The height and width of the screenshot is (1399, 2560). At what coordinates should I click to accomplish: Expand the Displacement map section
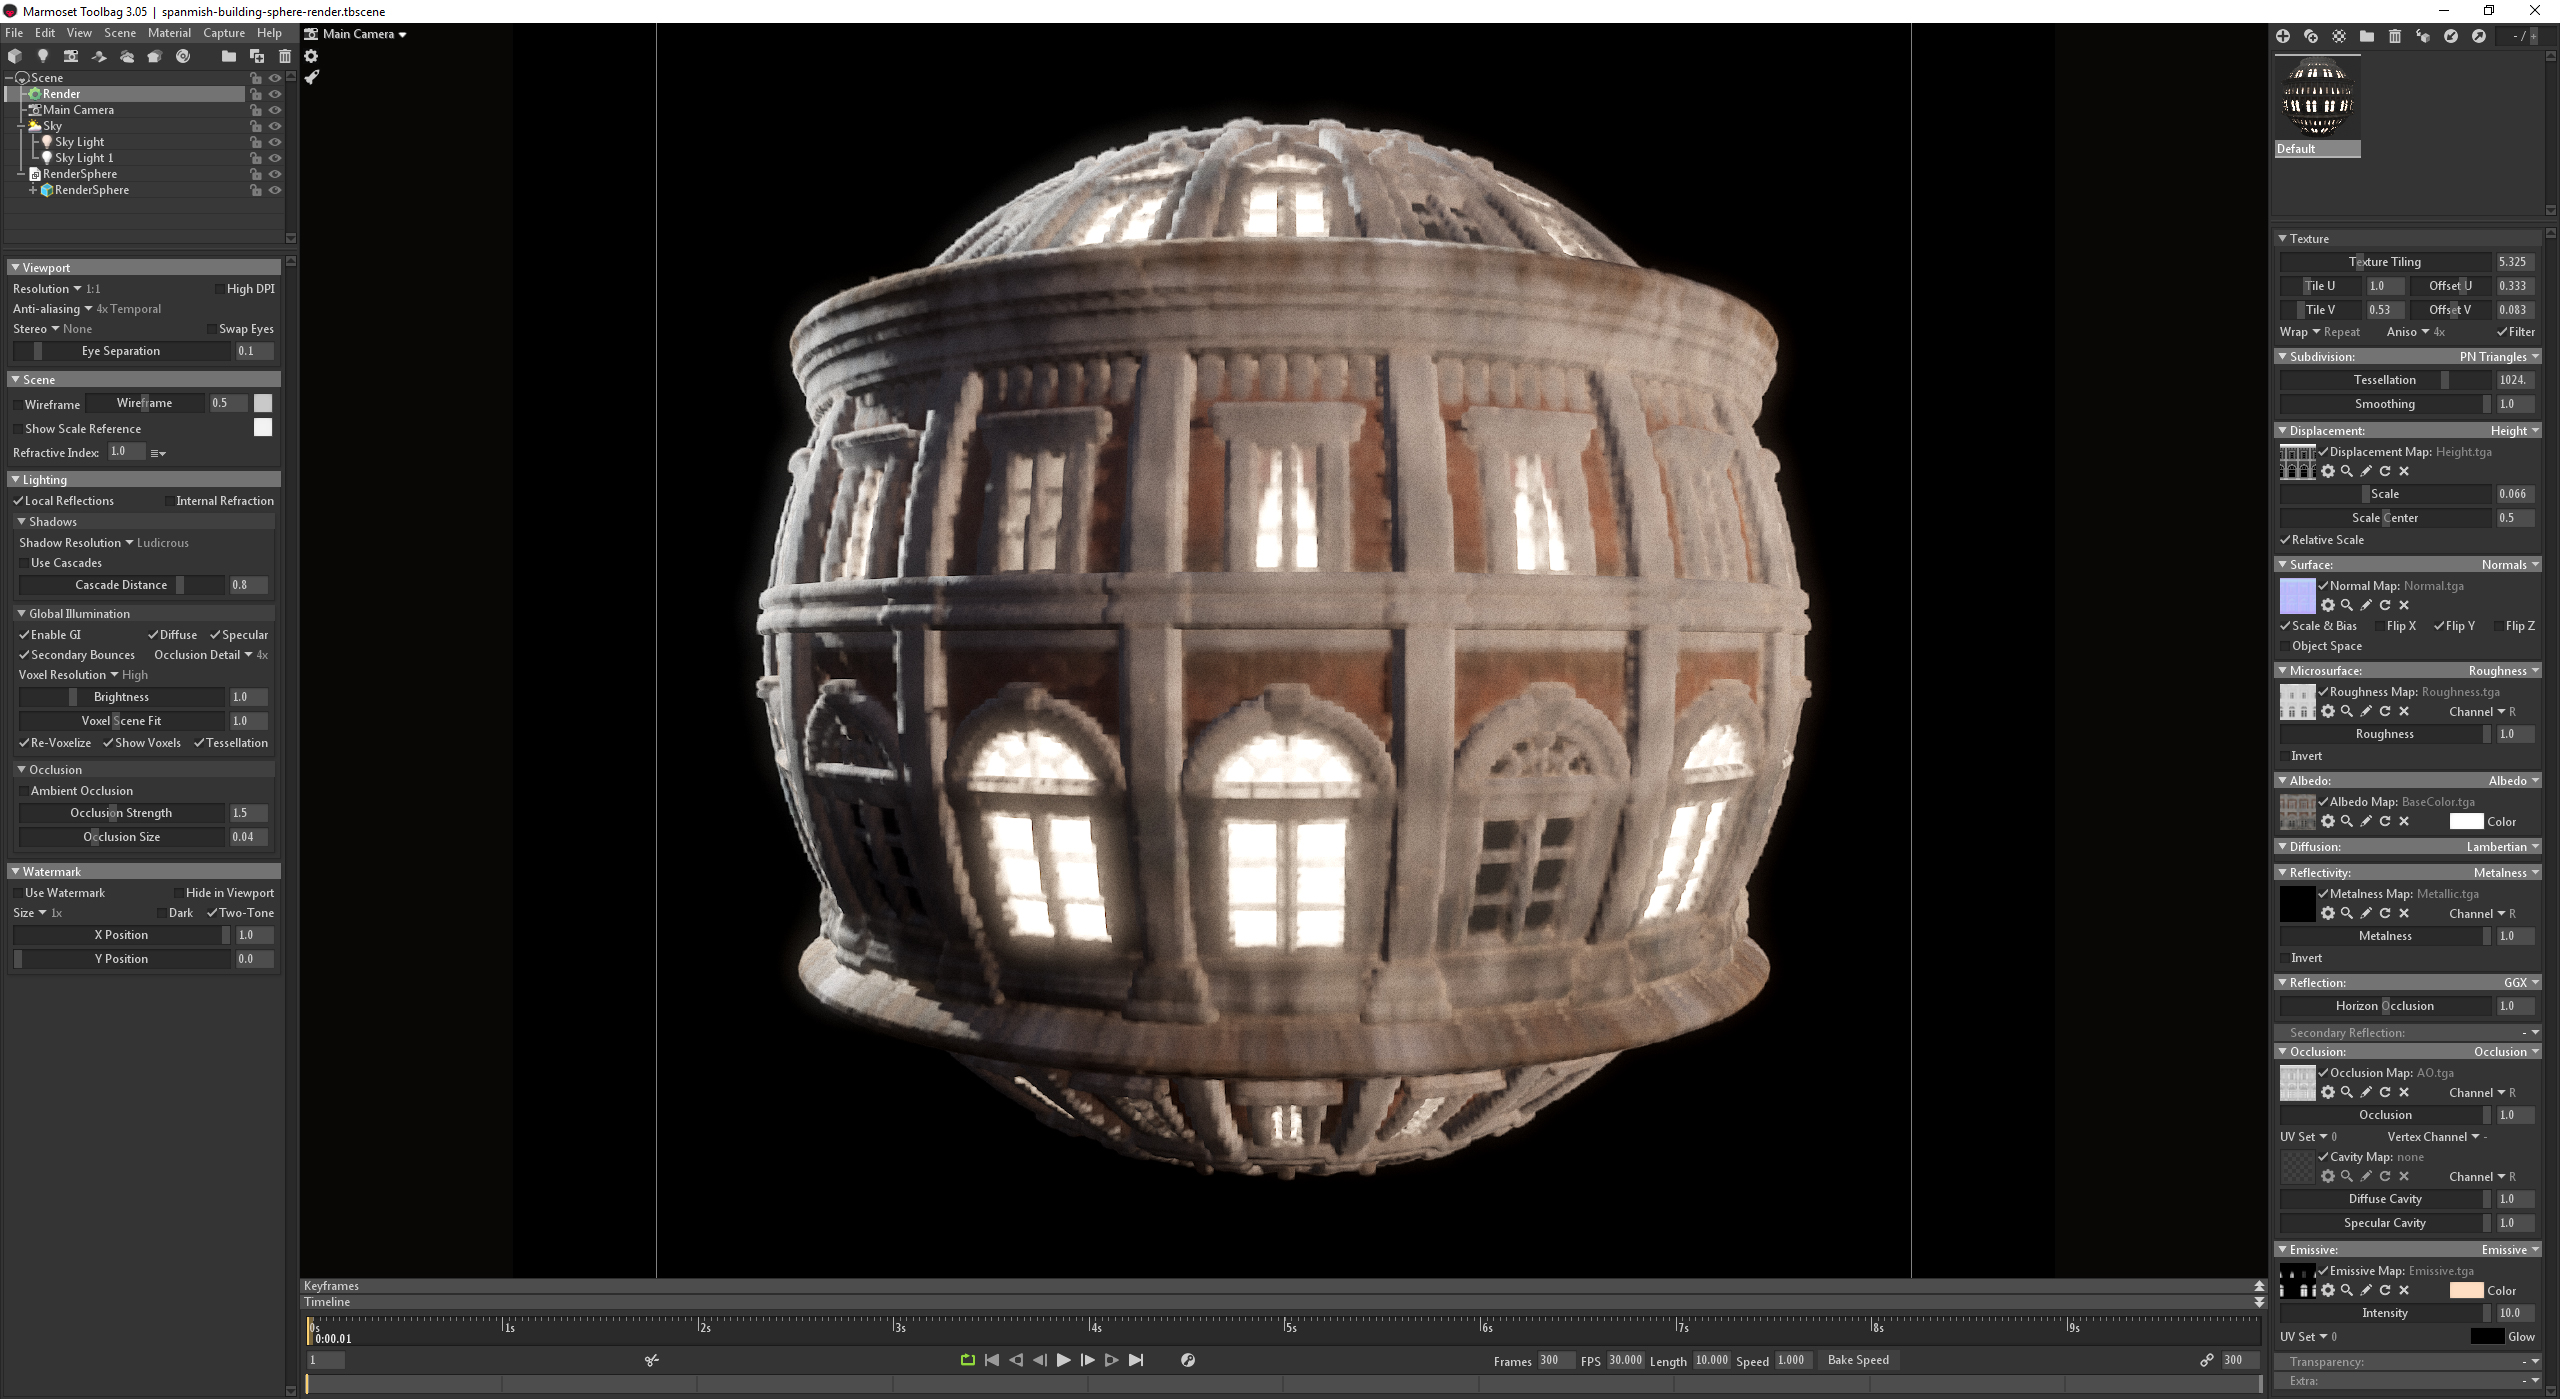pos(2281,429)
